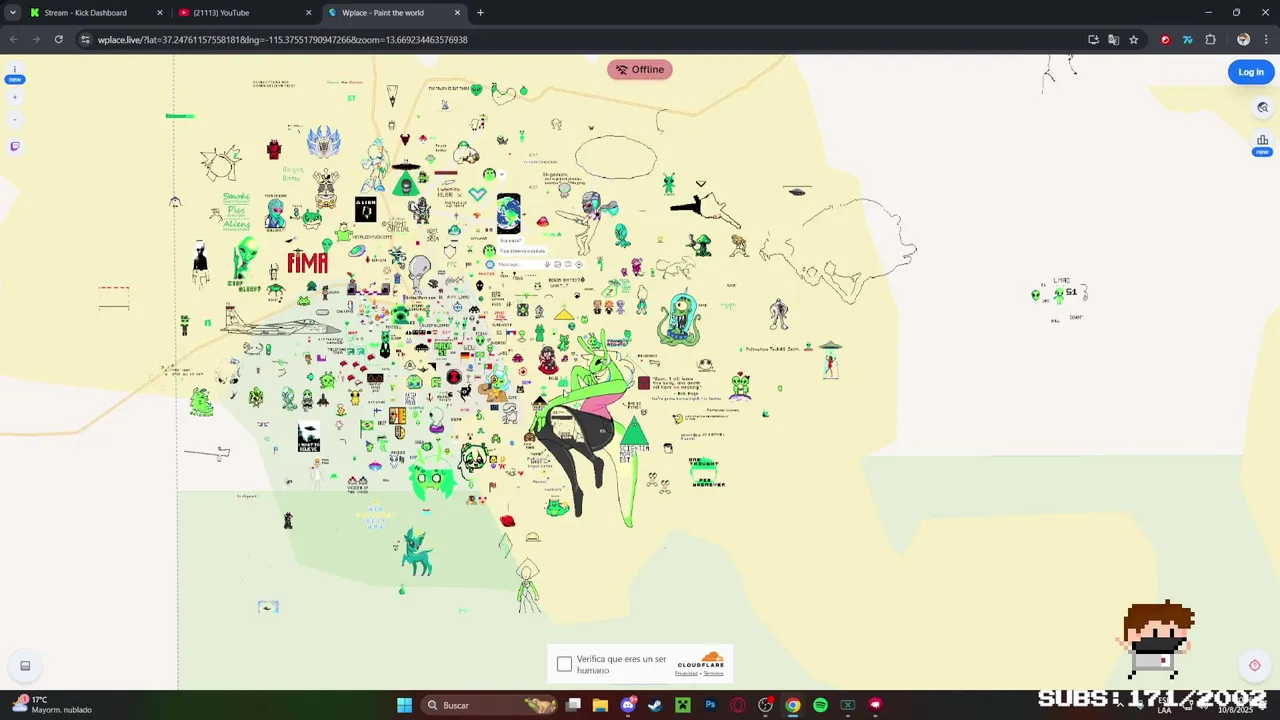Open the 7TV extension icon
1280x720 pixels.
click(x=1187, y=40)
